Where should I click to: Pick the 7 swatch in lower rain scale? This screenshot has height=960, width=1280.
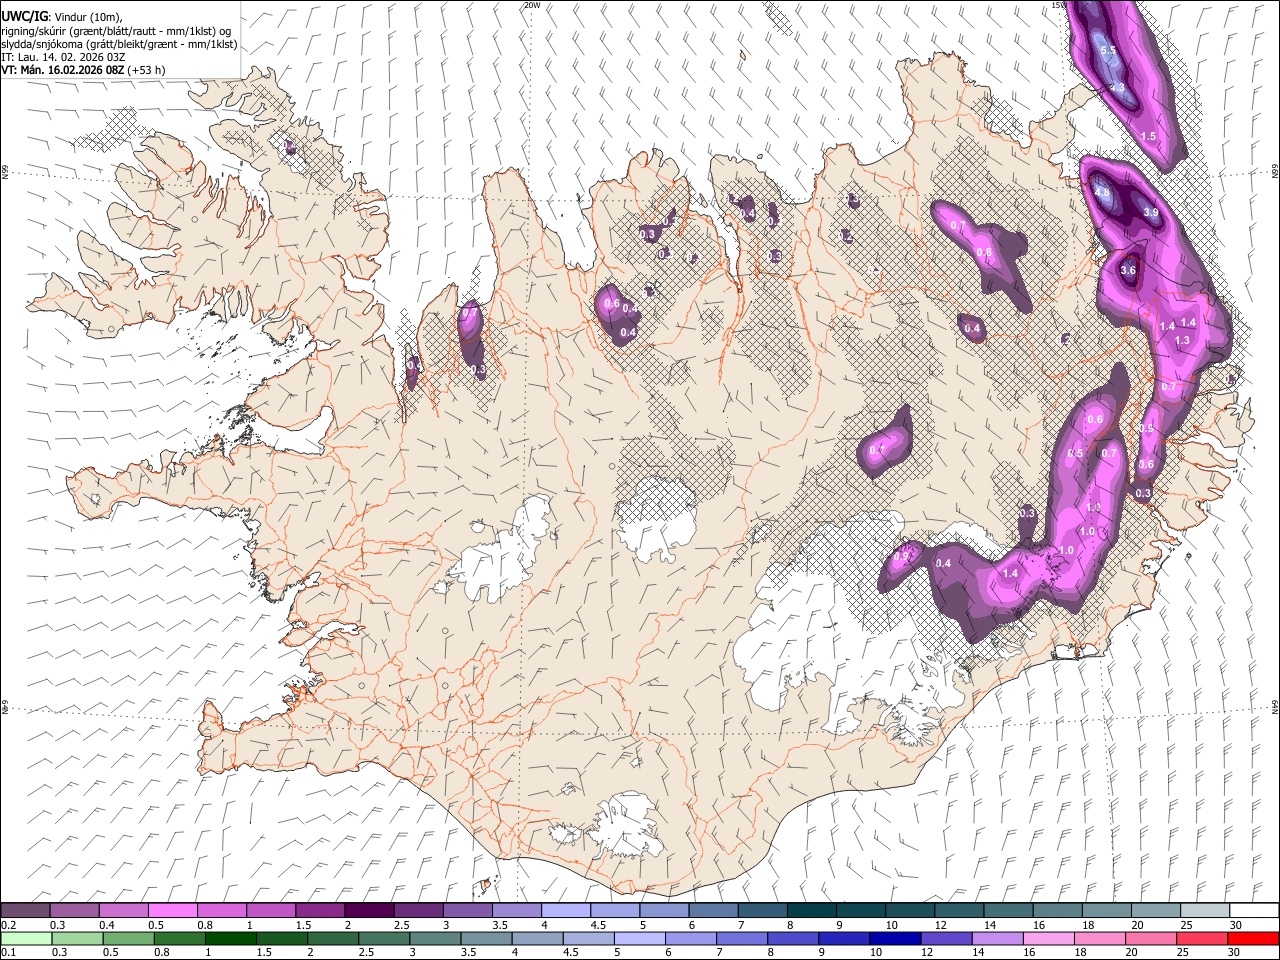point(742,938)
